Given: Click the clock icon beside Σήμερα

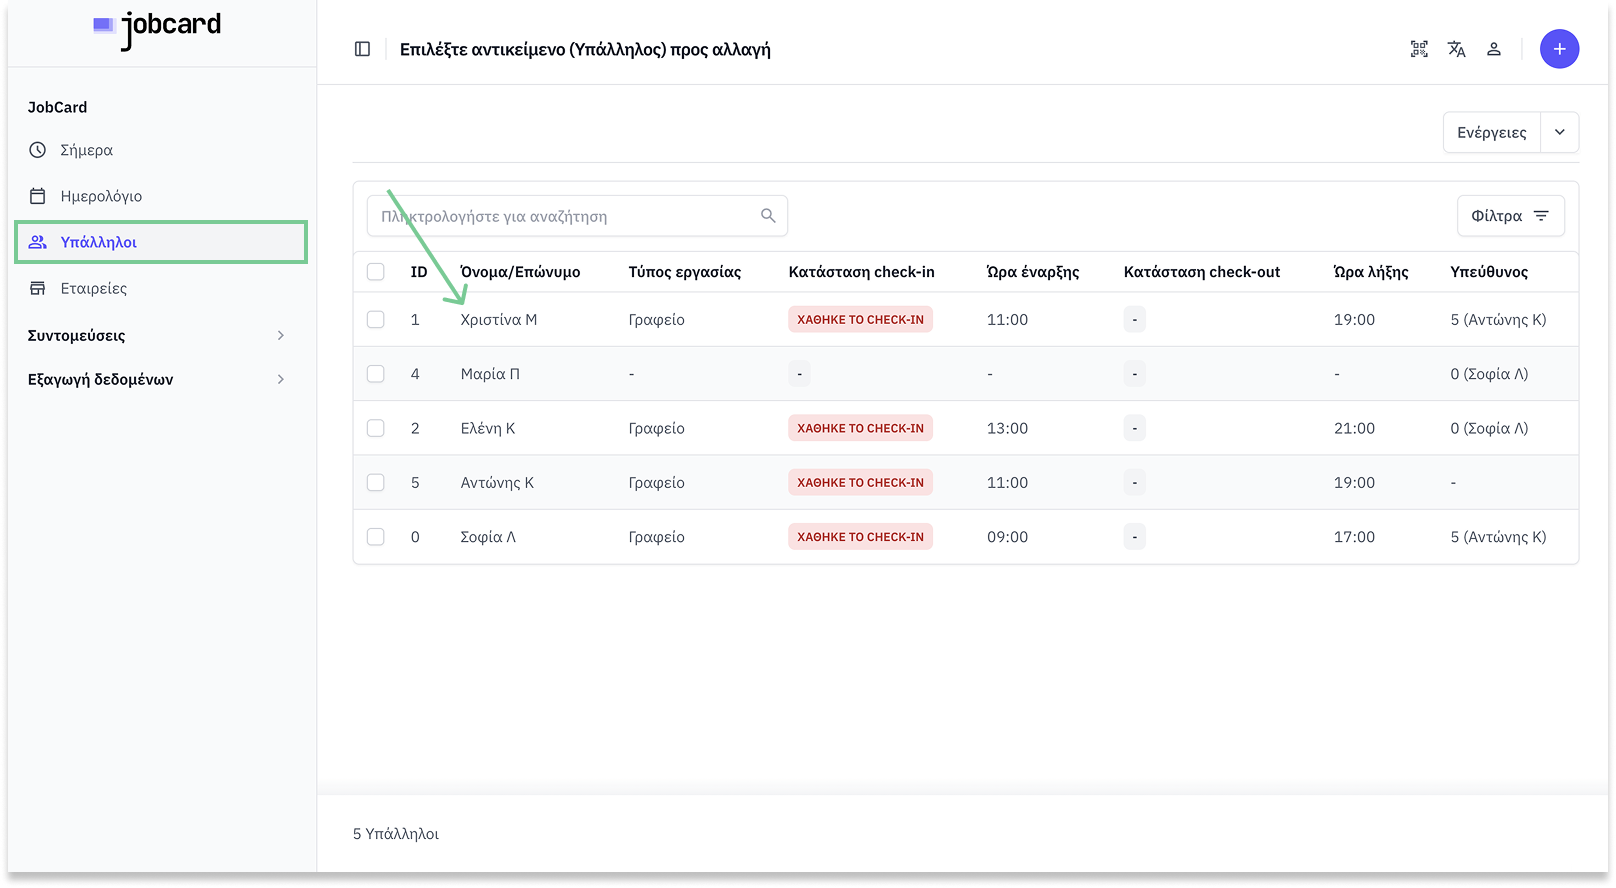Looking at the screenshot, I should click(38, 150).
